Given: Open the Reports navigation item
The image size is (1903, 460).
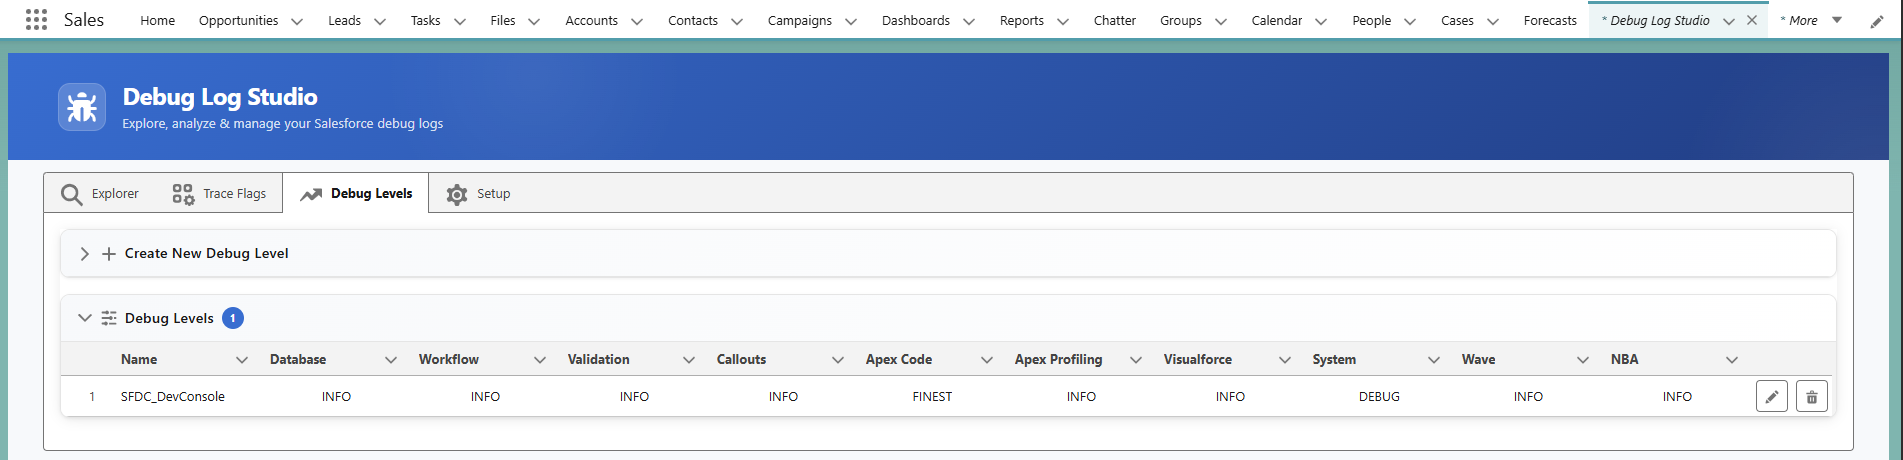Looking at the screenshot, I should pyautogui.click(x=1021, y=20).
